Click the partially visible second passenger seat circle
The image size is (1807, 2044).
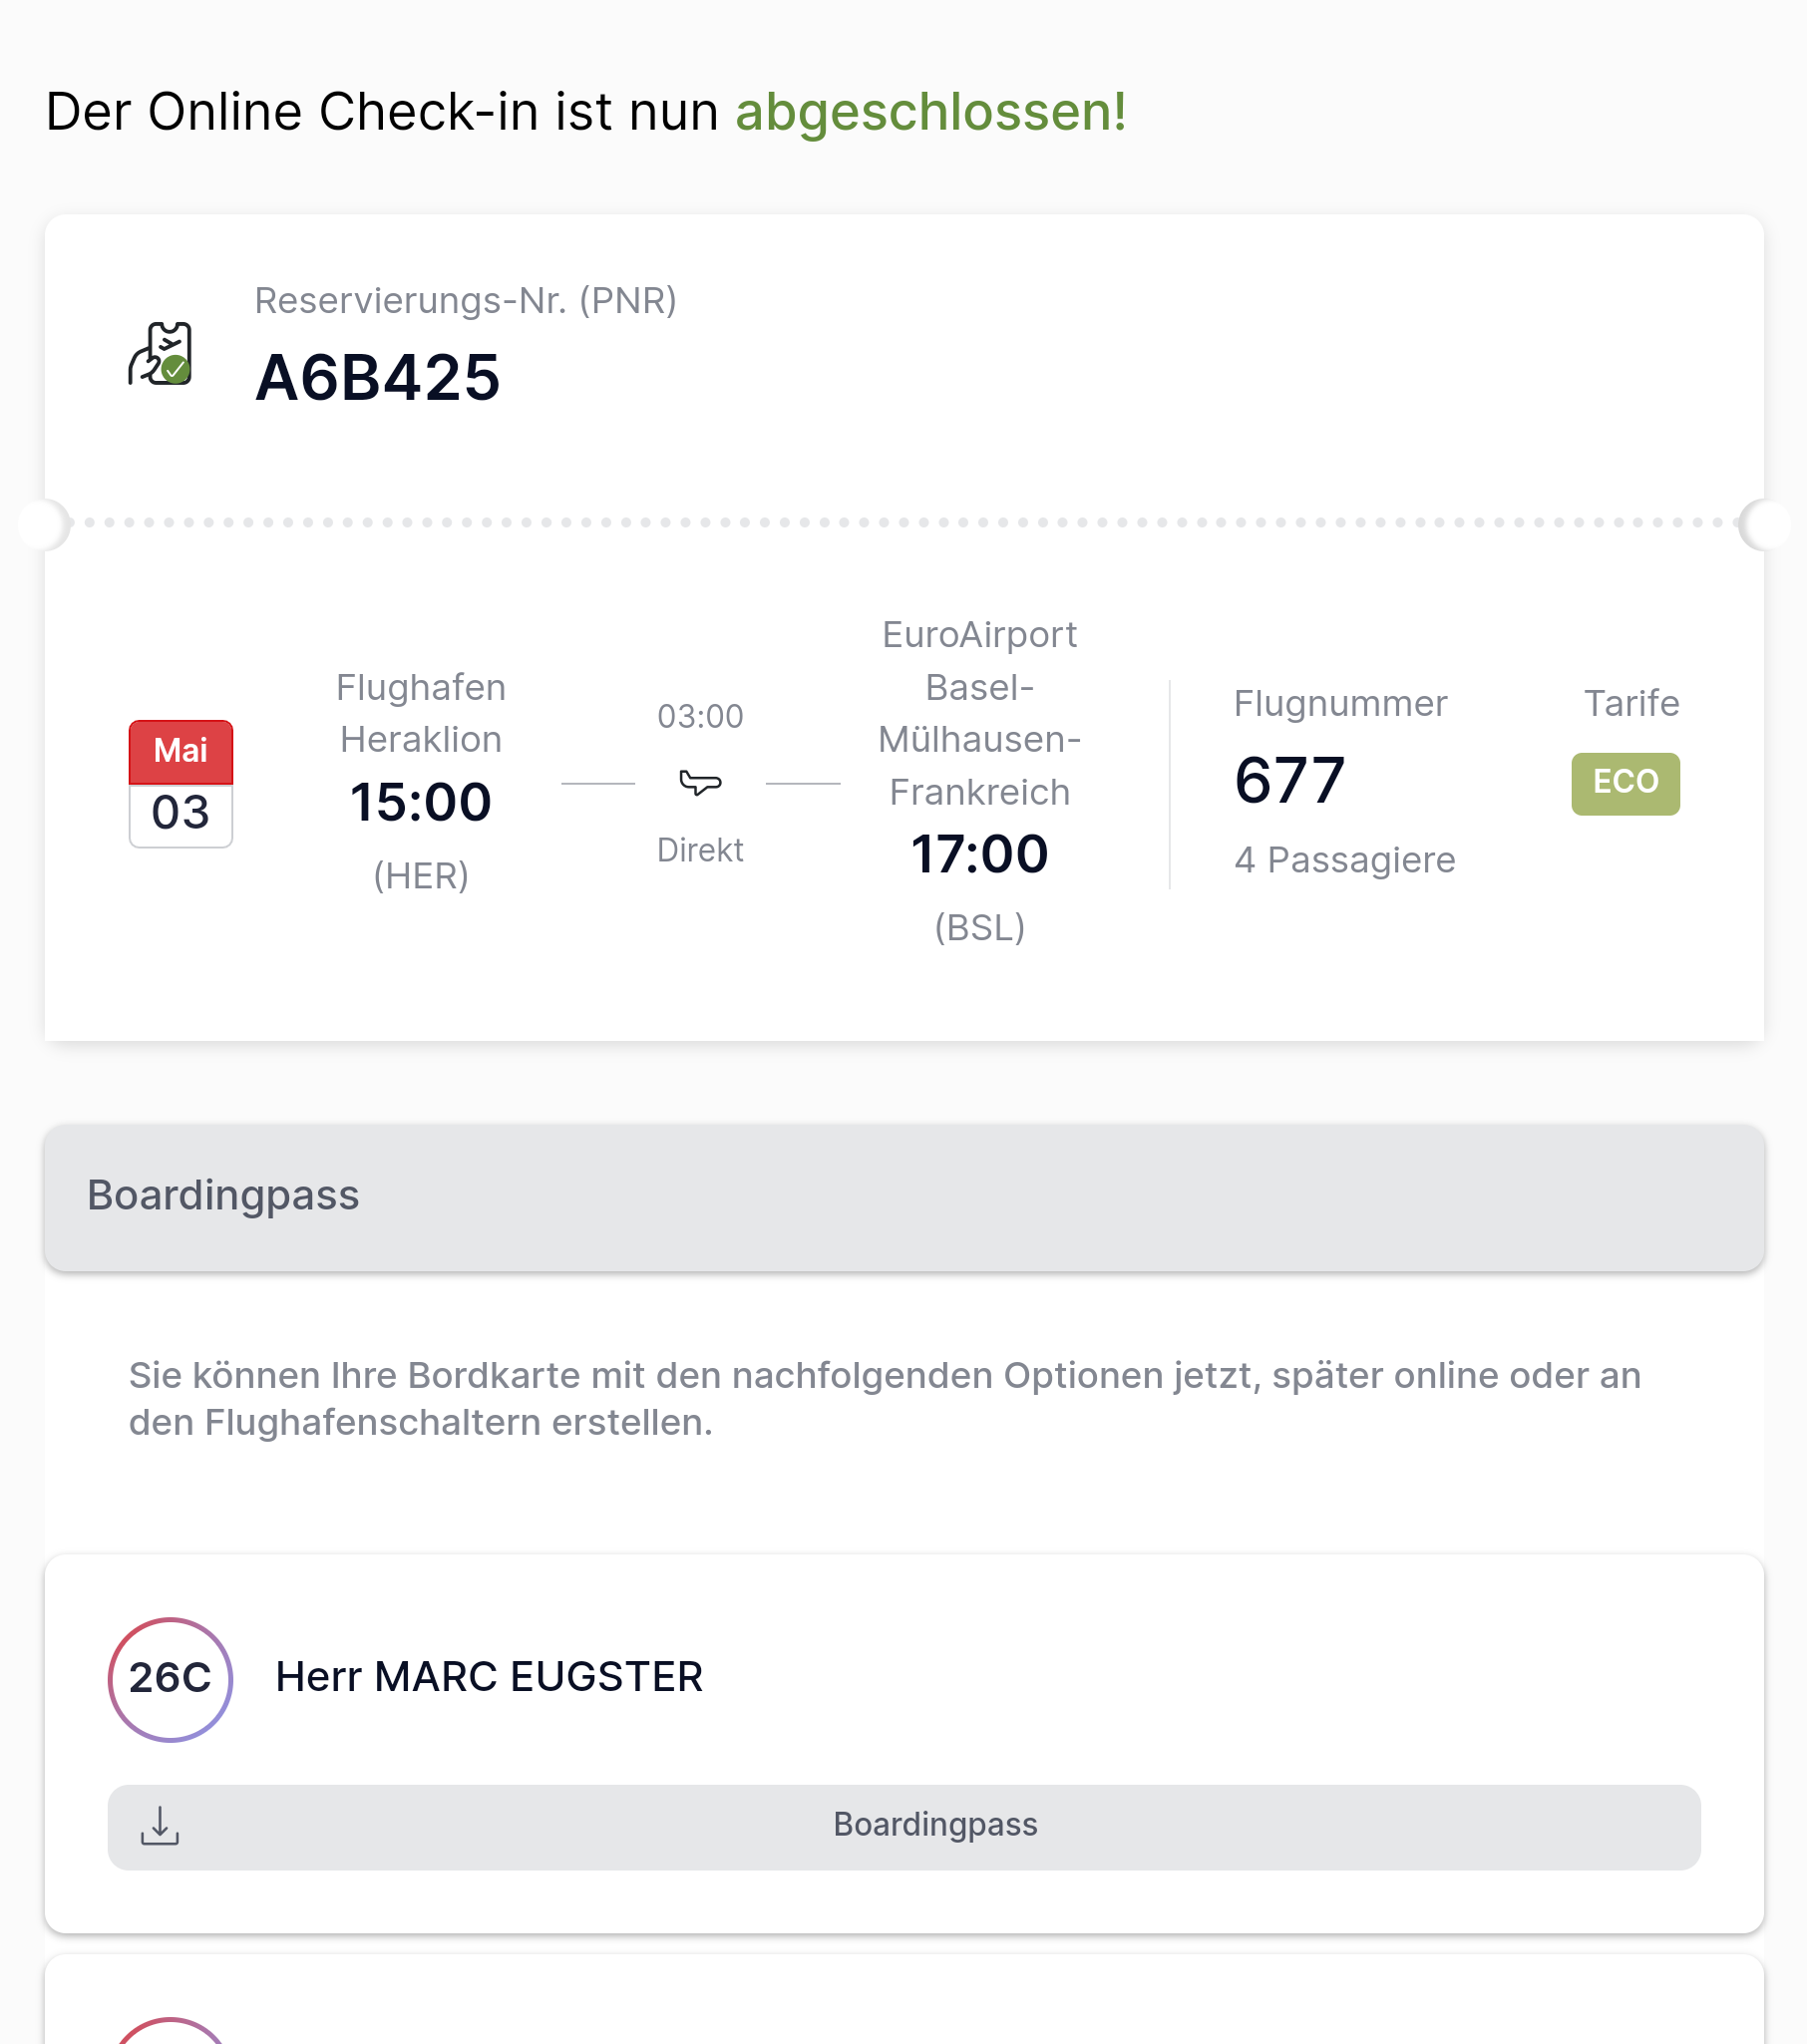[170, 2031]
